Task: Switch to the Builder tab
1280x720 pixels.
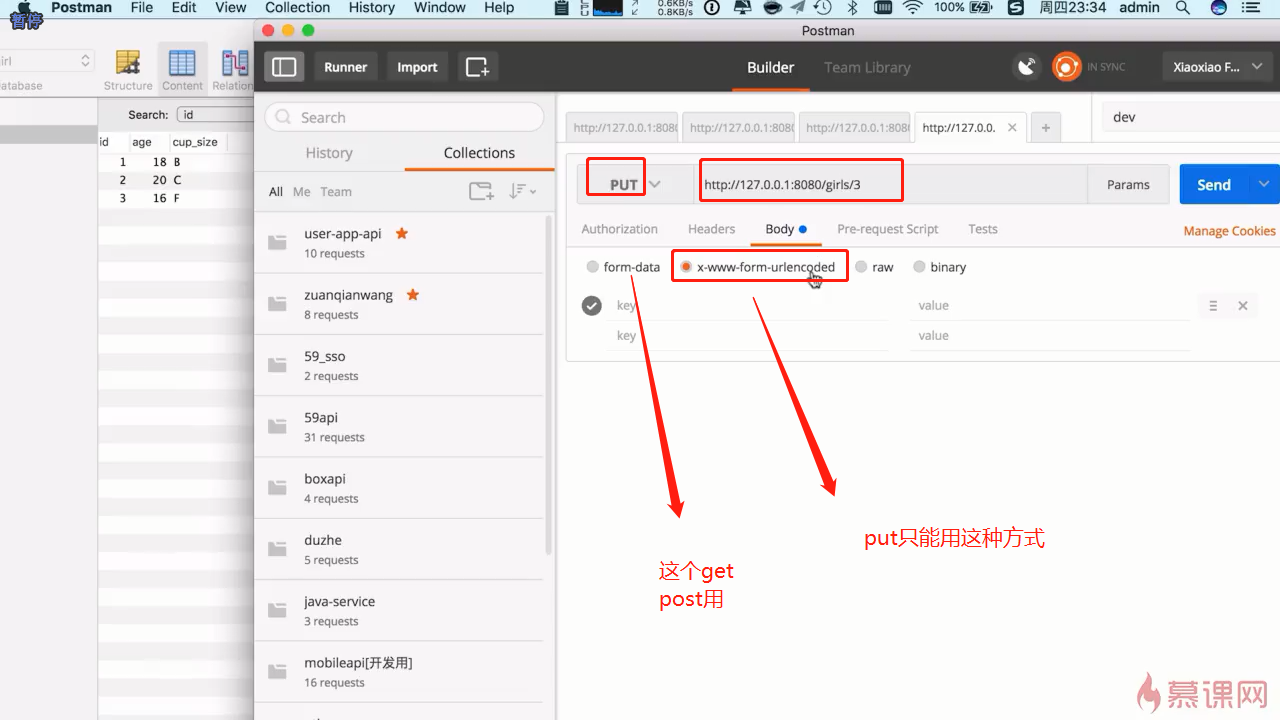Action: click(770, 67)
